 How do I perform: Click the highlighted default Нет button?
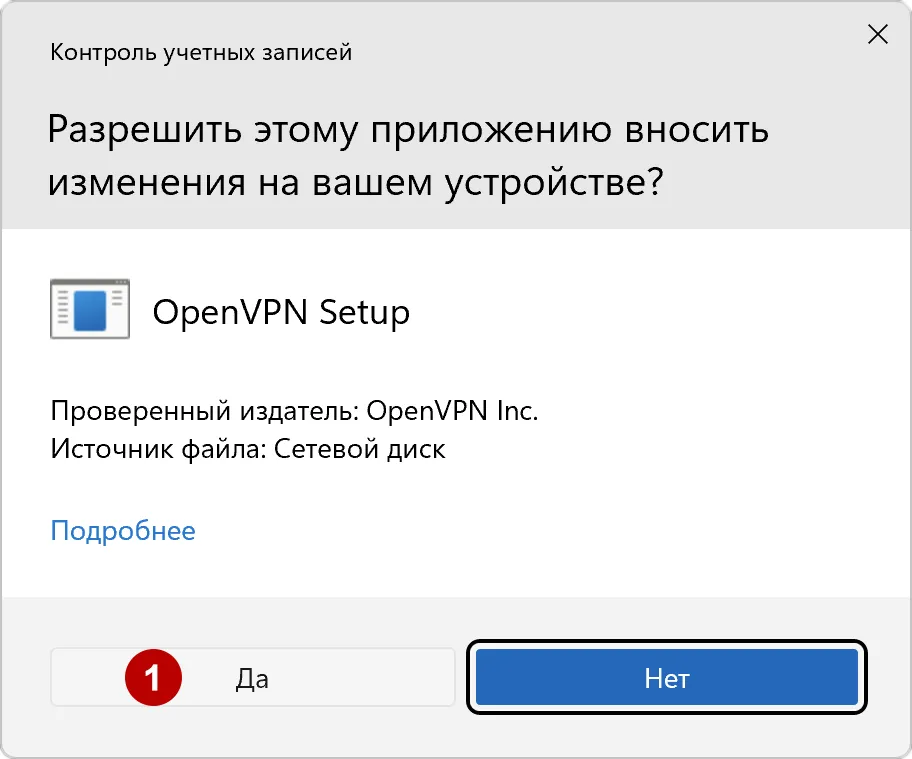click(666, 677)
